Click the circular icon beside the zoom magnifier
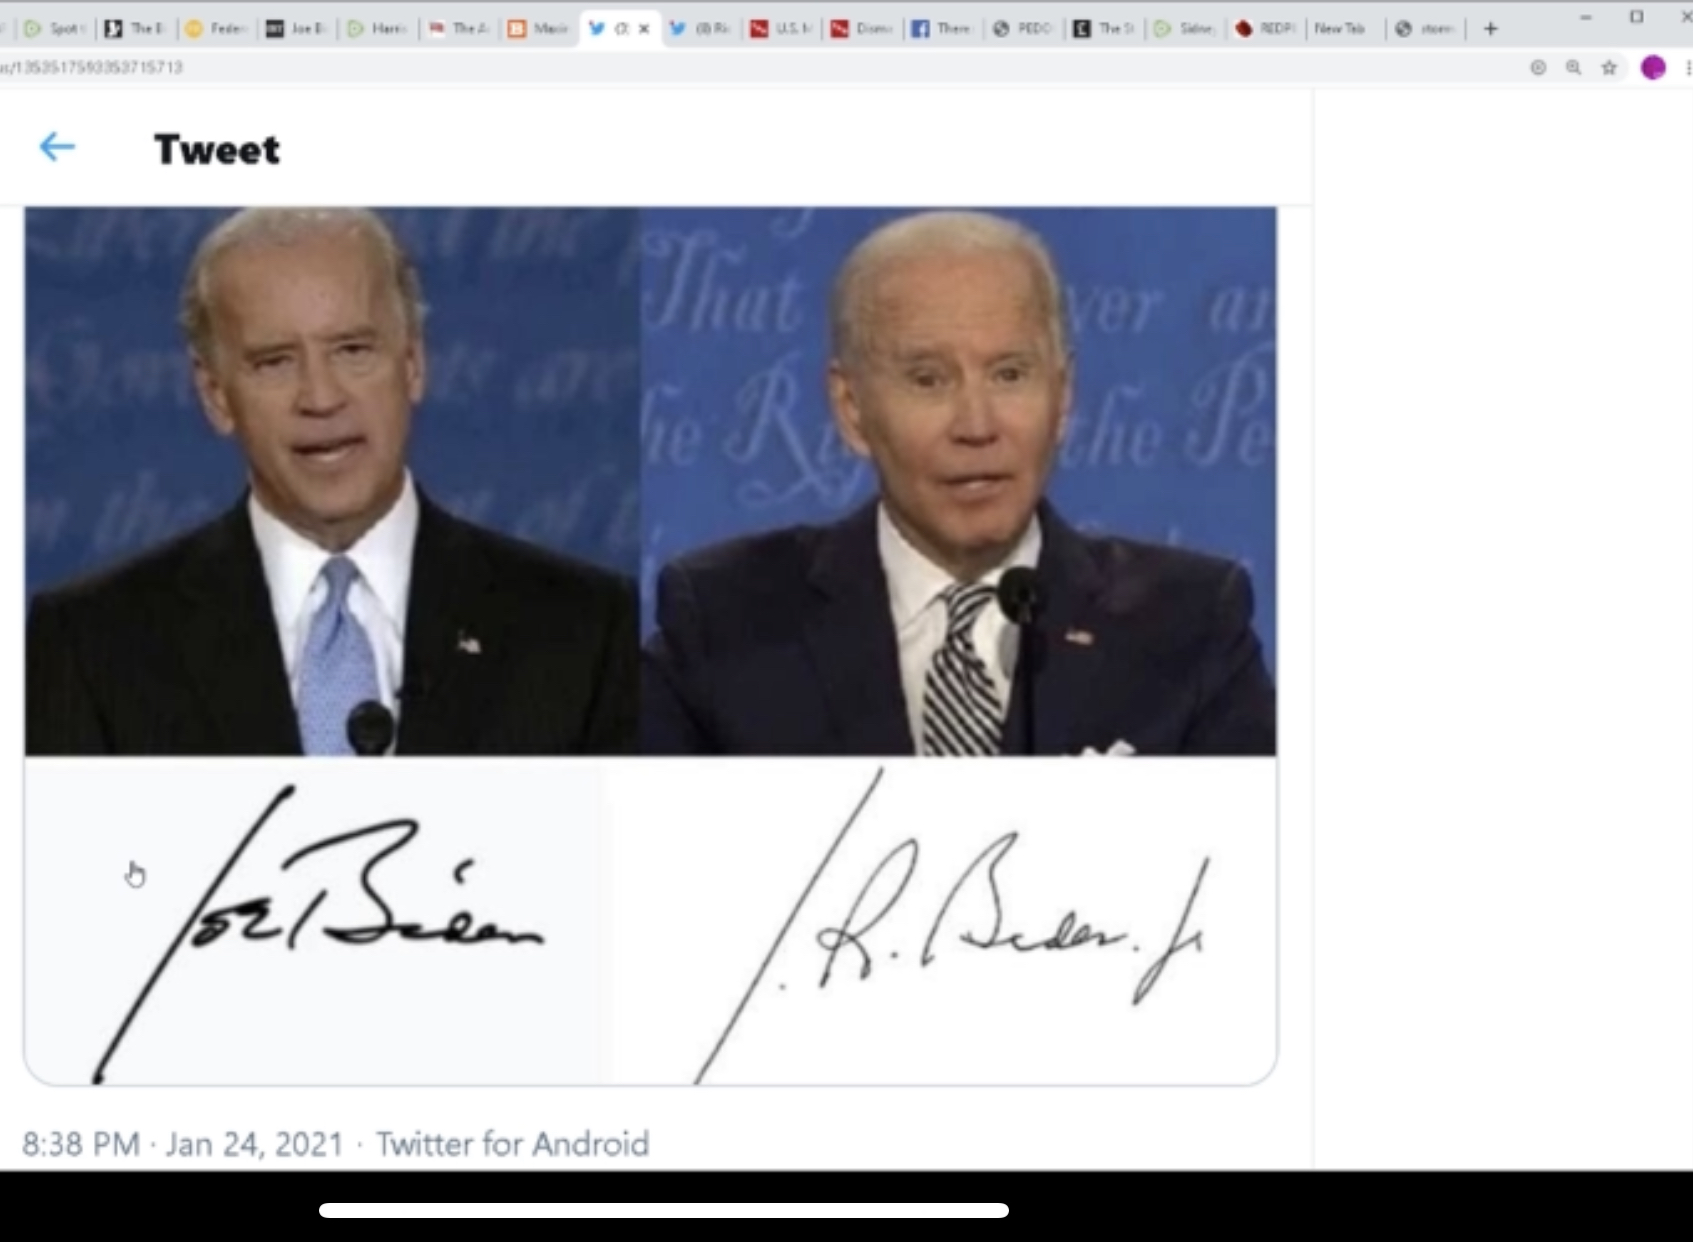This screenshot has width=1693, height=1242. coord(1538,68)
